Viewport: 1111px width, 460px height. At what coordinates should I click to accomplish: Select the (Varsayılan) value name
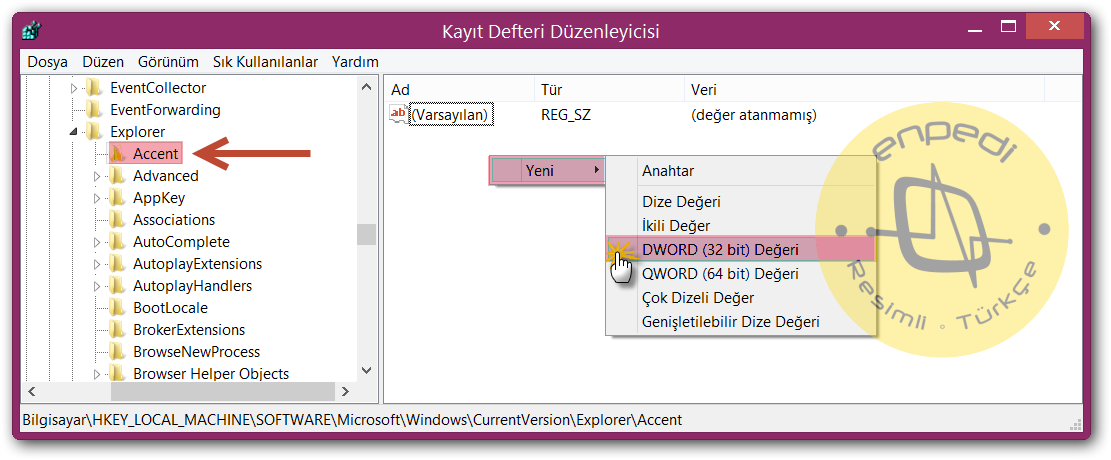point(451,114)
